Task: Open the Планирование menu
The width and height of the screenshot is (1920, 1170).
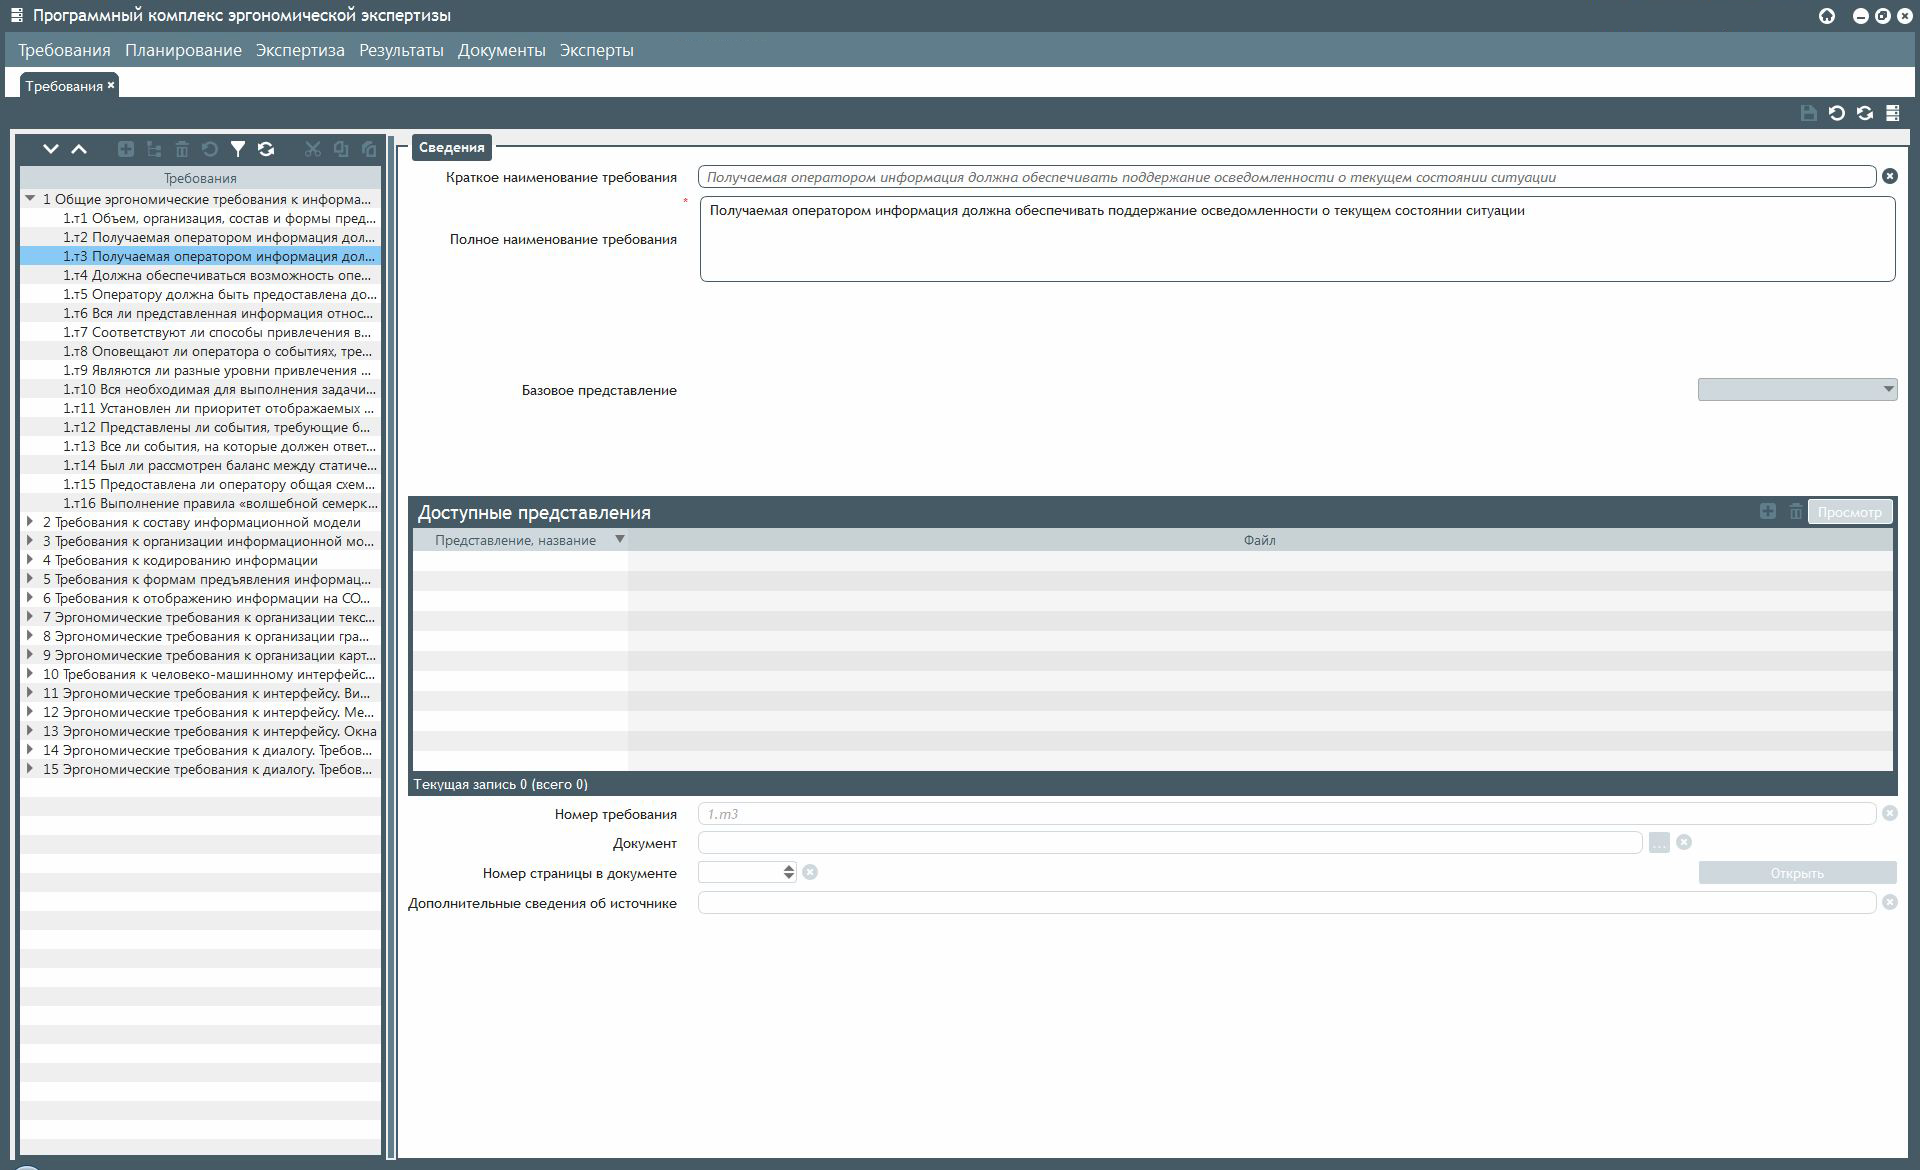Action: click(183, 50)
